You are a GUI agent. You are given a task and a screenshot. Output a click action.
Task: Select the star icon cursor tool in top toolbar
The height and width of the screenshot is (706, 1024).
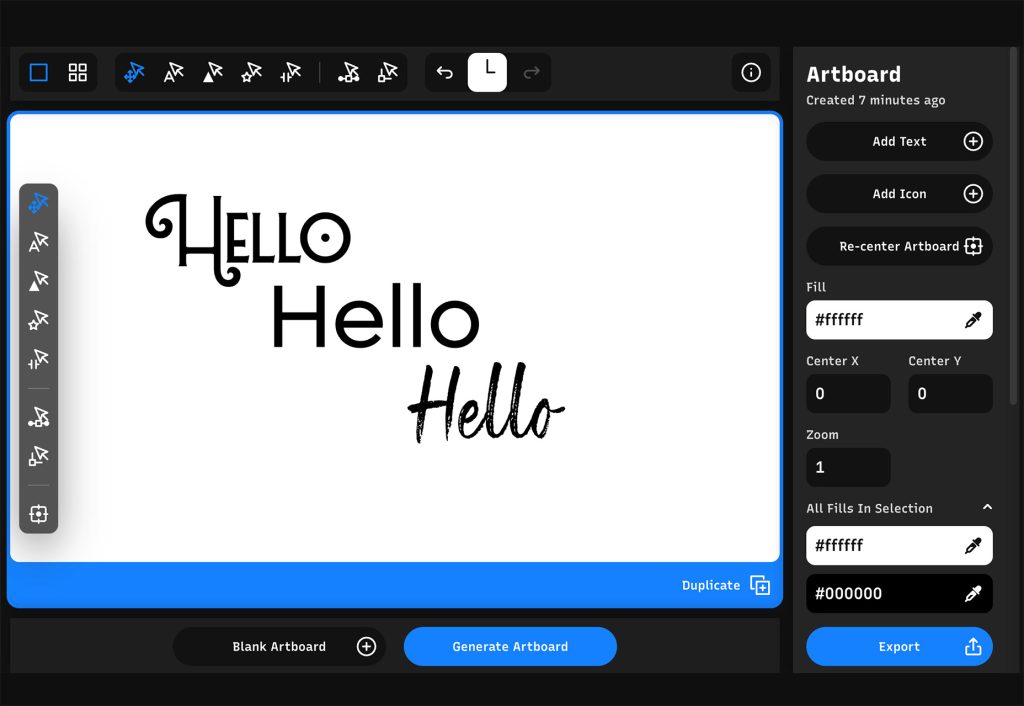point(251,72)
